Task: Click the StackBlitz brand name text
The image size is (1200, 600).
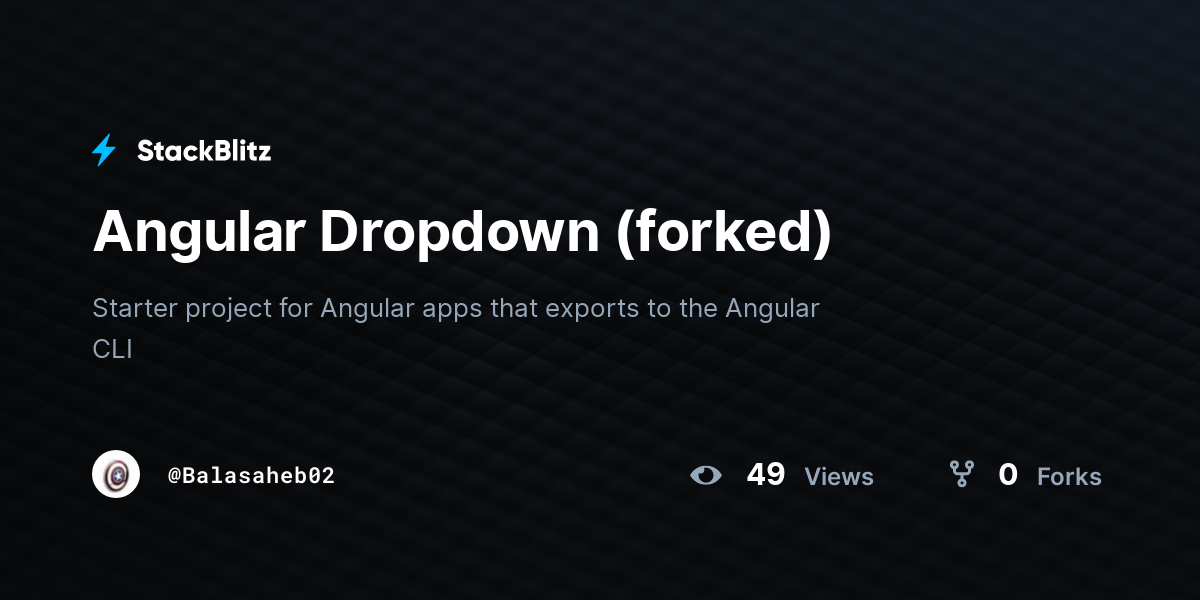Action: pos(204,151)
